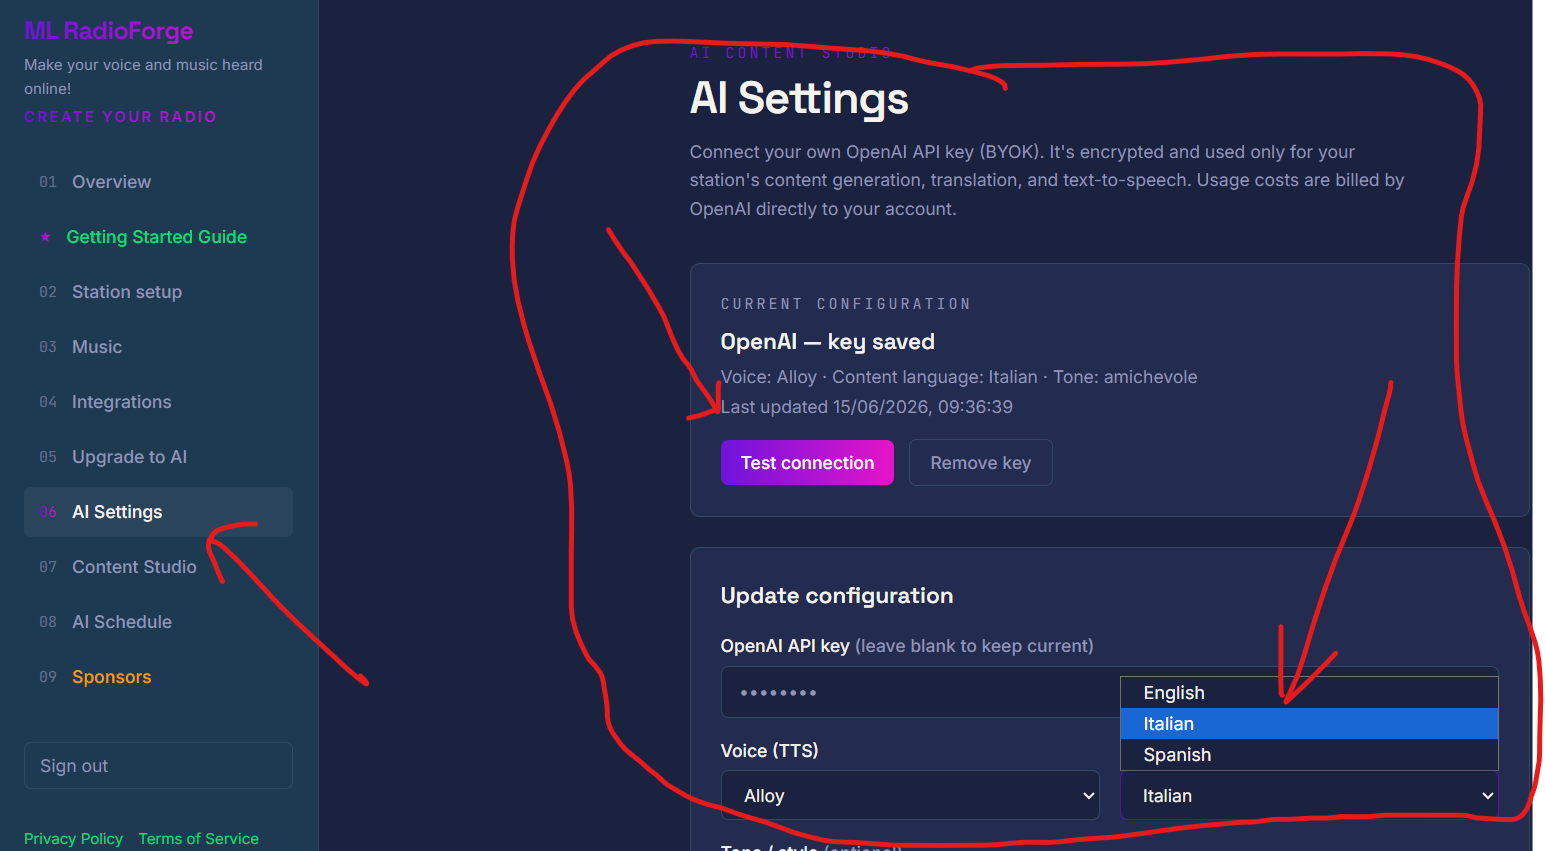The image size is (1545, 851).
Task: Click the Remove key button
Action: point(980,463)
